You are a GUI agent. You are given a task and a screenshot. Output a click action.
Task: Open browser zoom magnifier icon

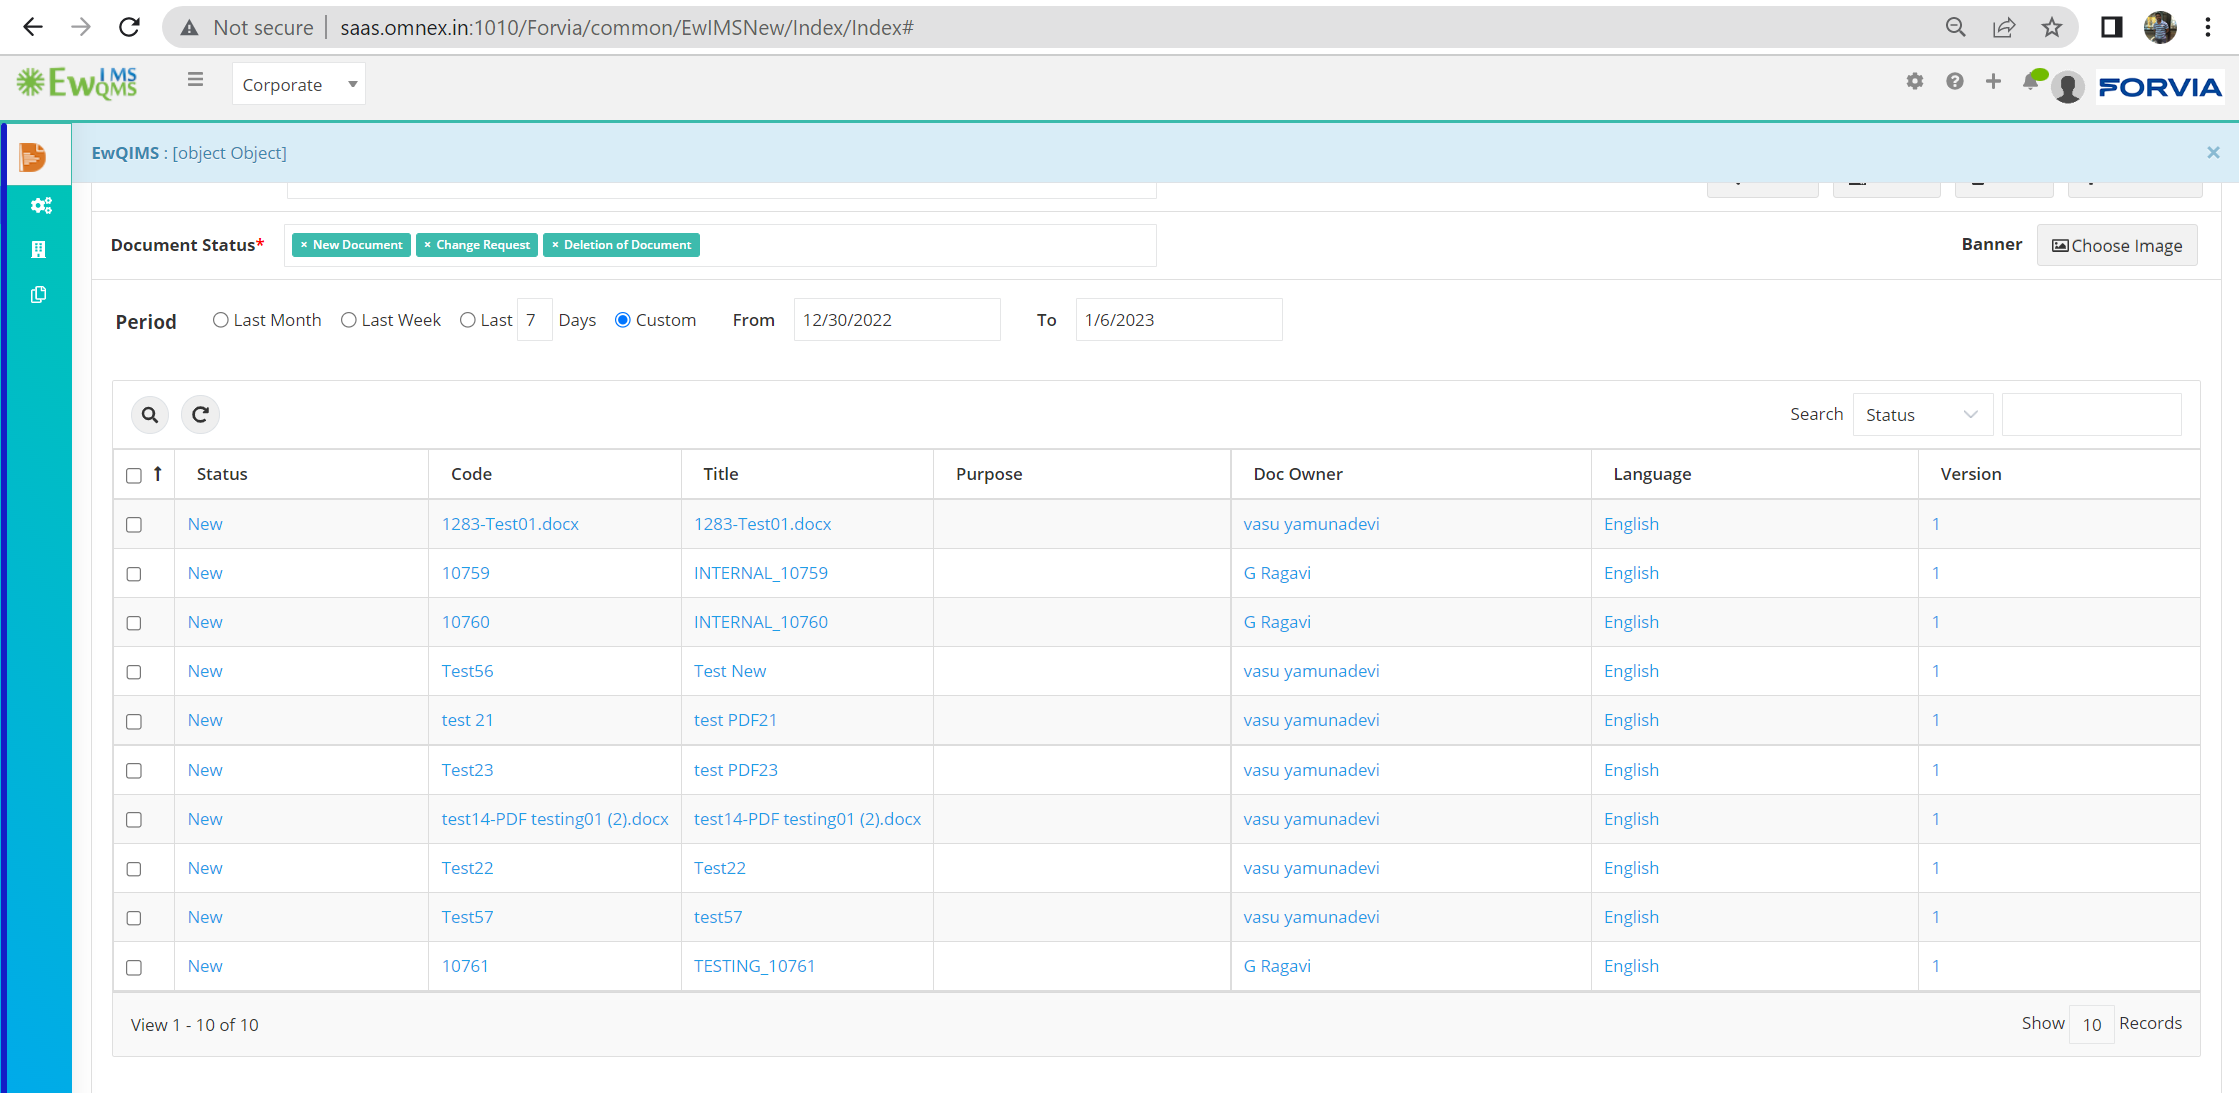1955,27
